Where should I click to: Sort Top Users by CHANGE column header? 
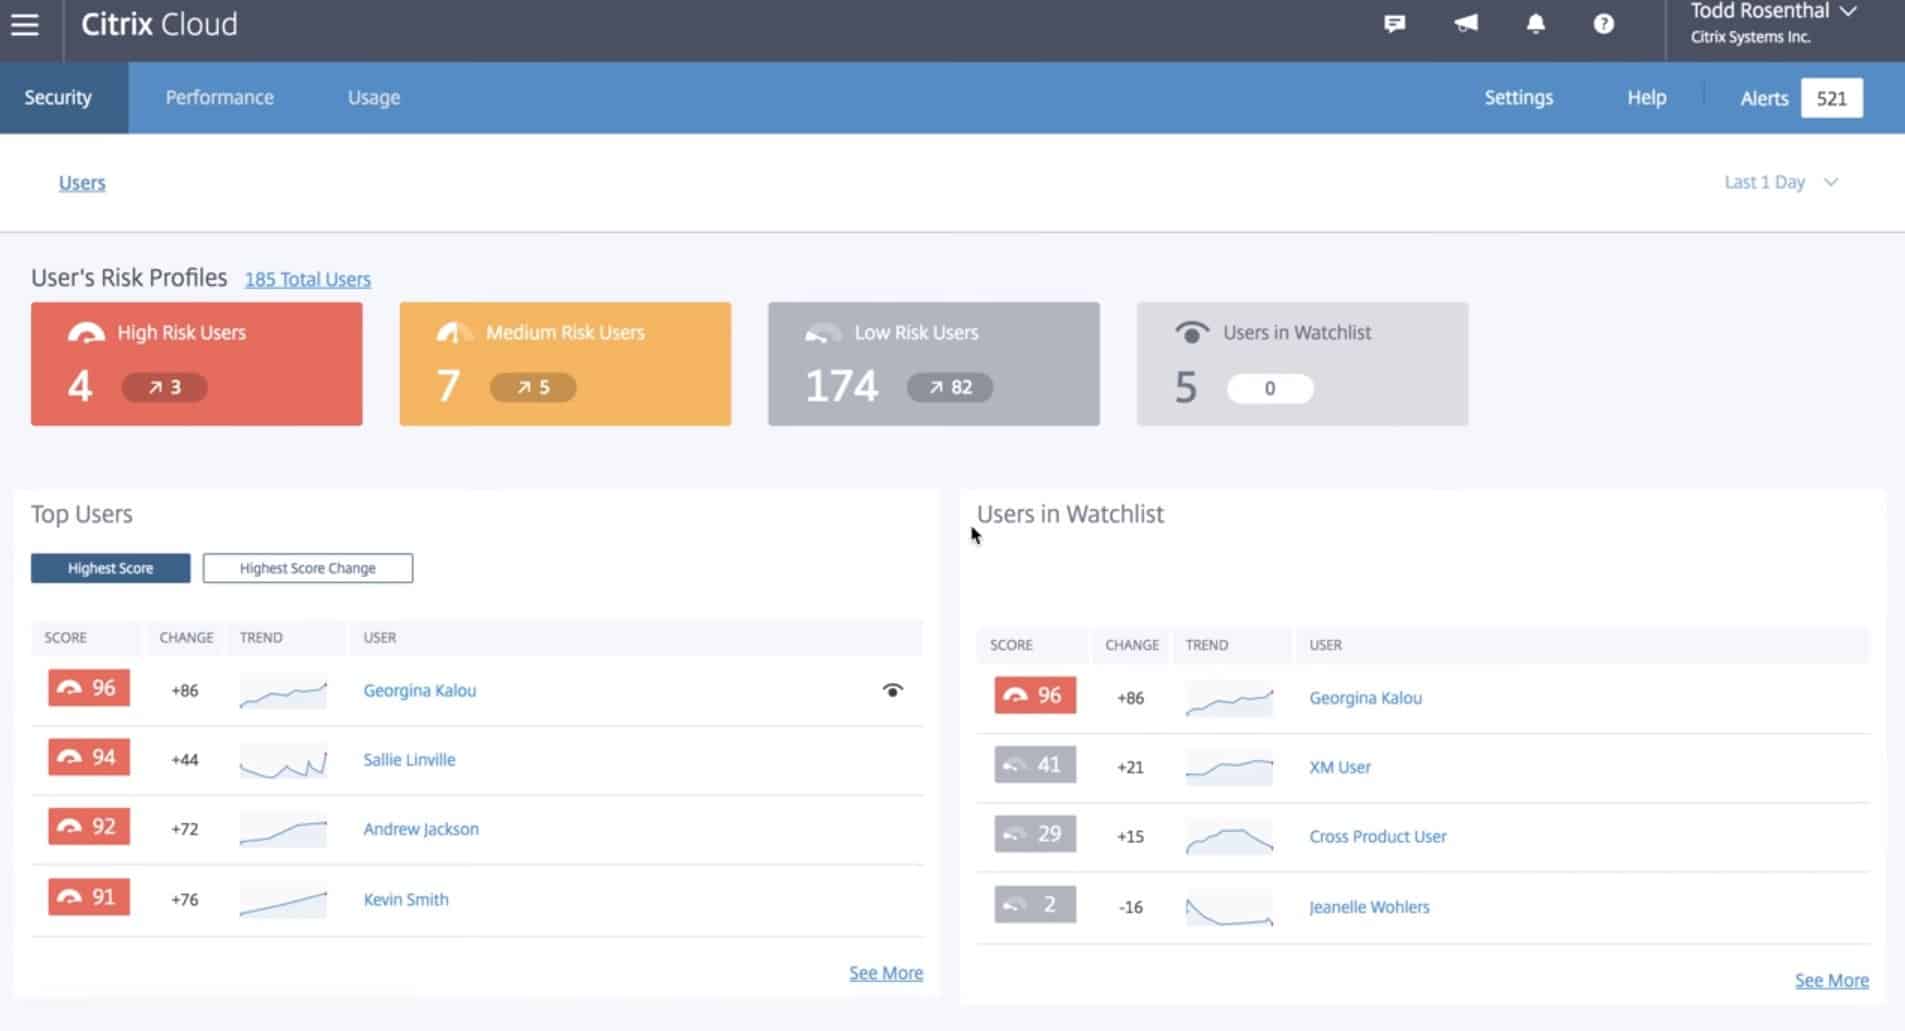point(186,637)
